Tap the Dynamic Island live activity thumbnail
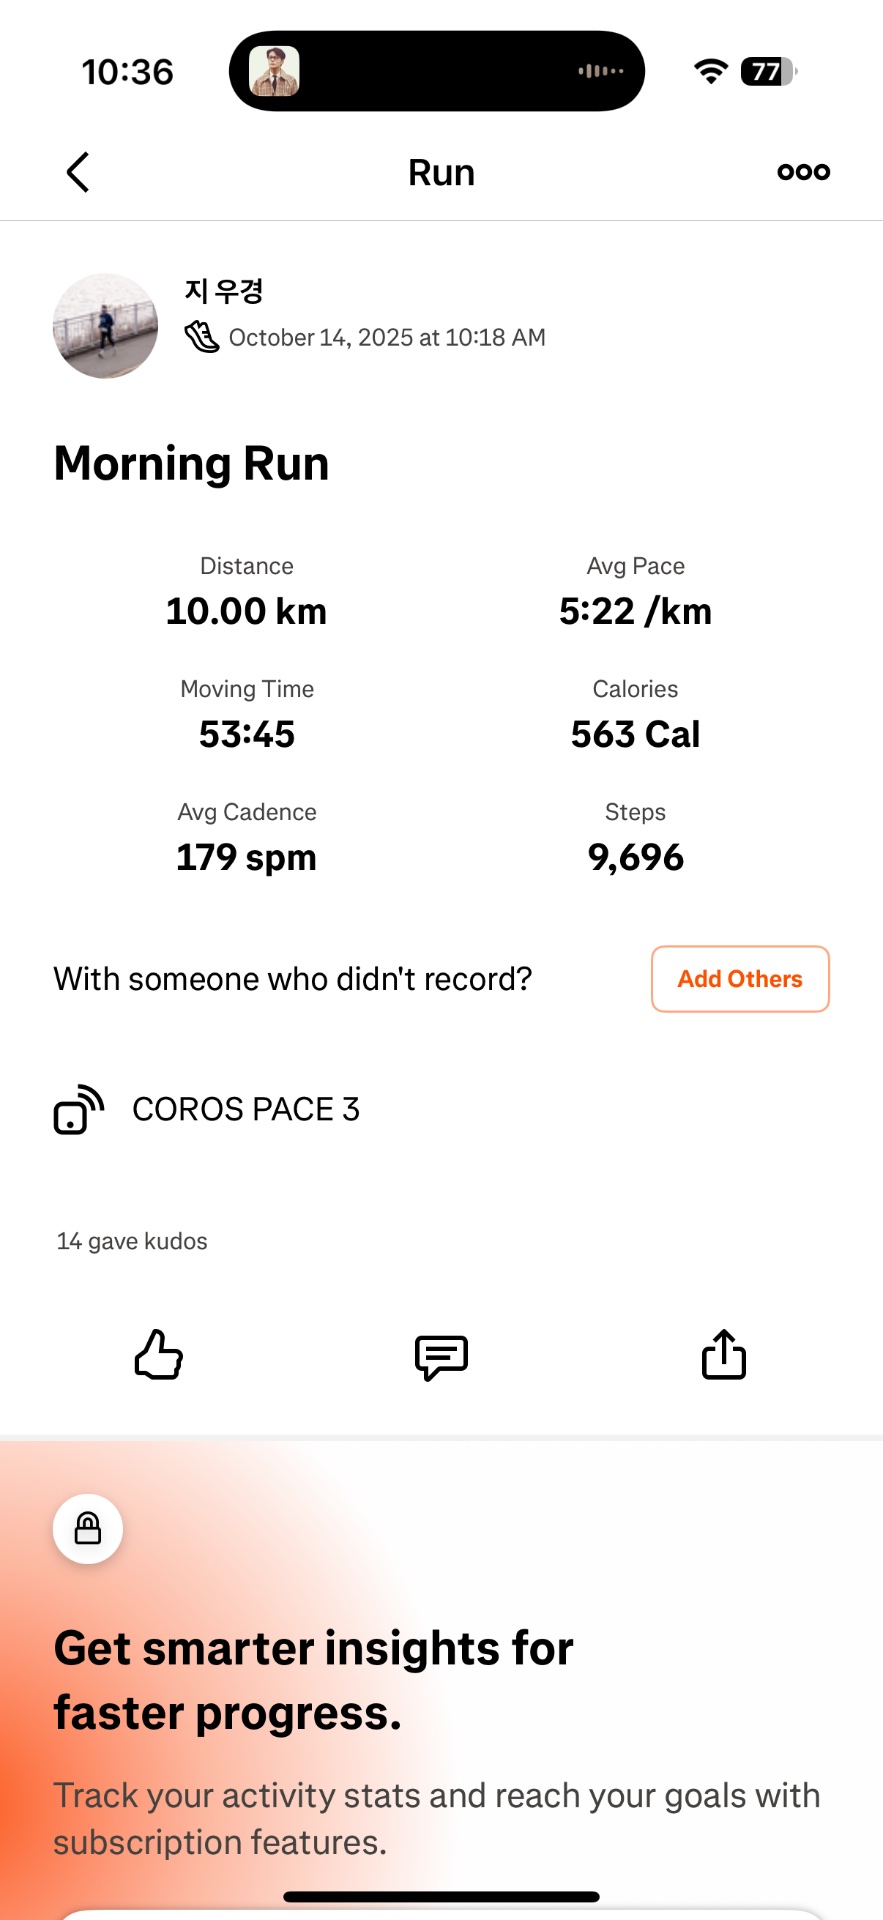Screen dimensions: 883x1920 click(274, 71)
